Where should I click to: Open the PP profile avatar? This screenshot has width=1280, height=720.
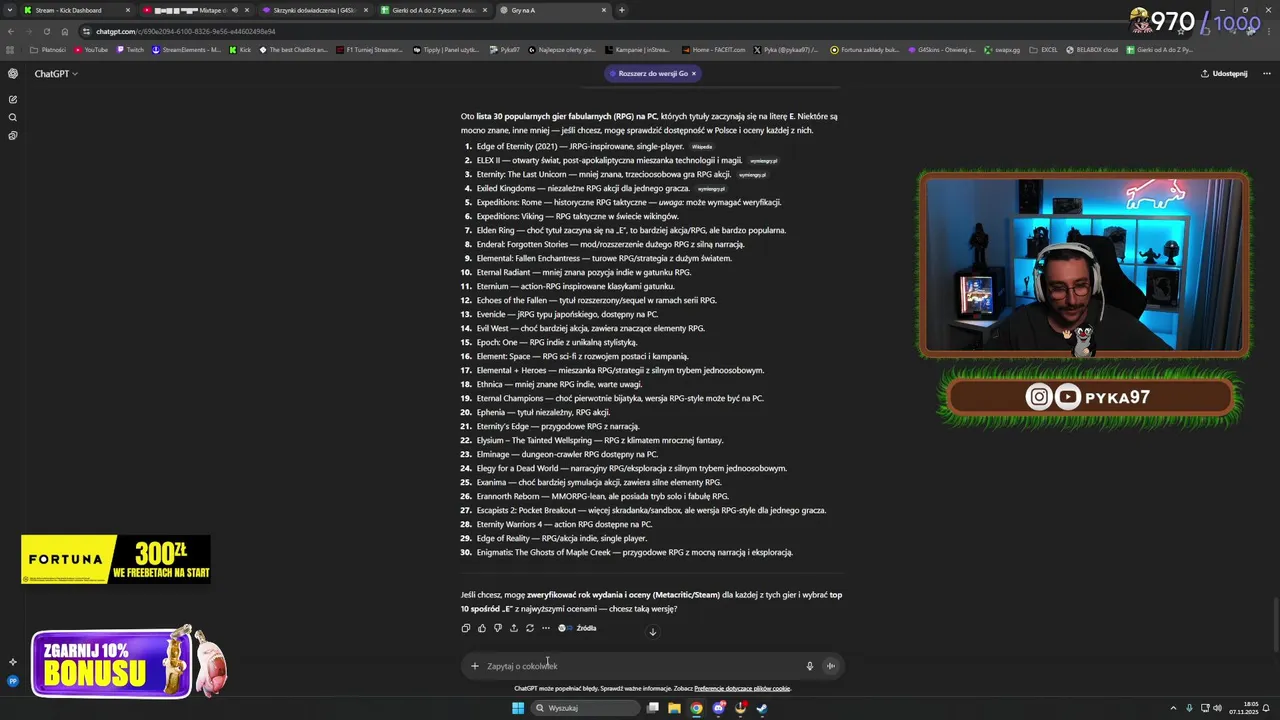13,681
